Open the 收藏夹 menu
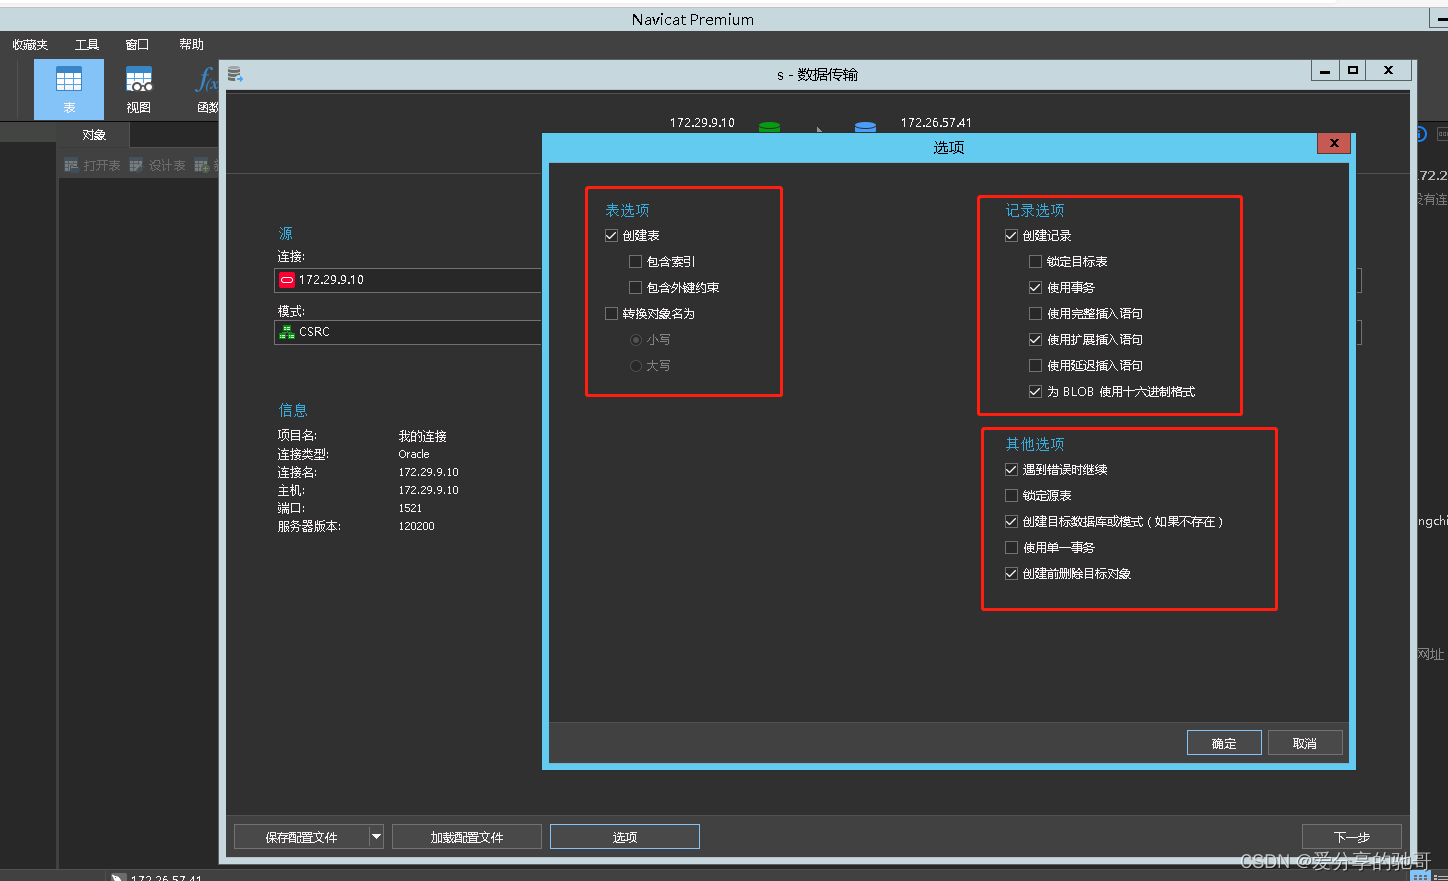The height and width of the screenshot is (881, 1448). click(30, 45)
